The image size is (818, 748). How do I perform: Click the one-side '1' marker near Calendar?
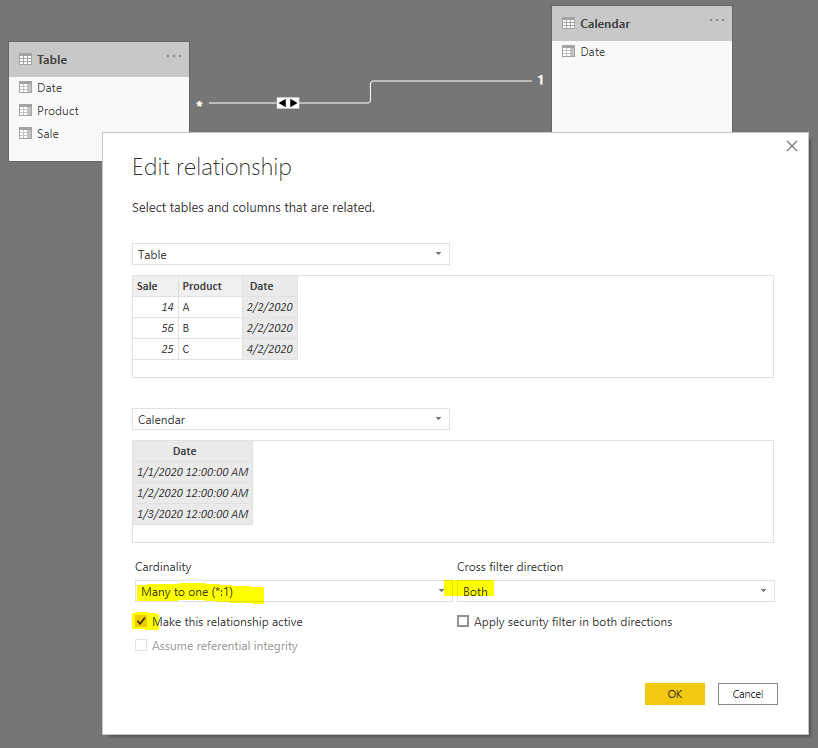[540, 80]
